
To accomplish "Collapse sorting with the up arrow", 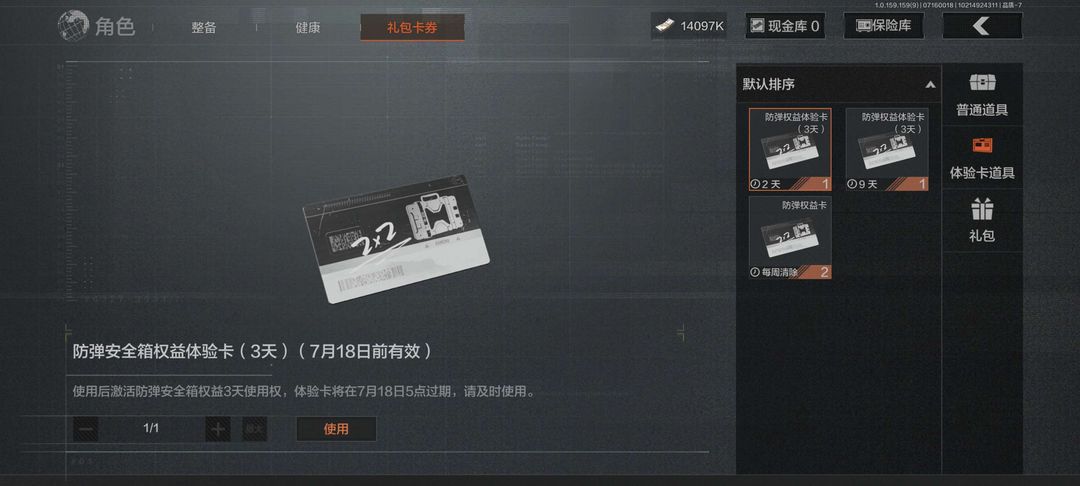I will [931, 85].
